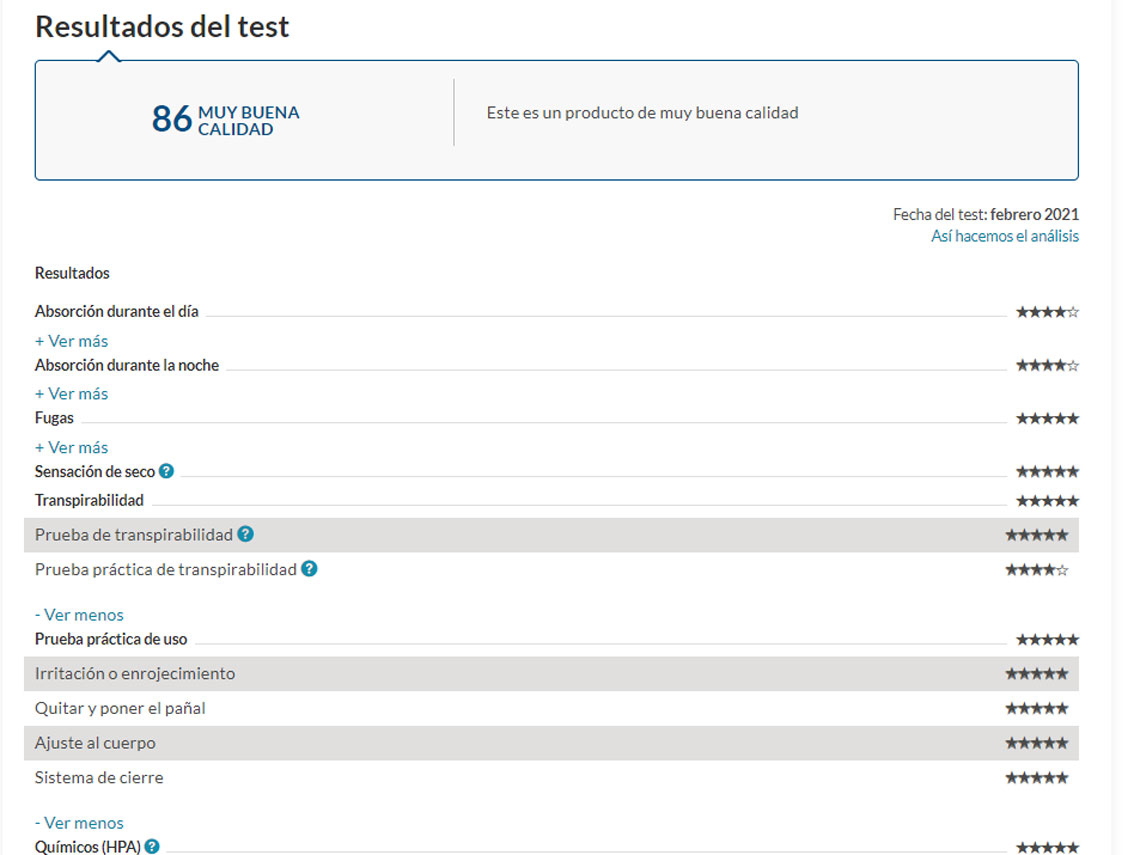
Task: Click star rating for Irritación o enrojecimiento
Action: click(1036, 674)
